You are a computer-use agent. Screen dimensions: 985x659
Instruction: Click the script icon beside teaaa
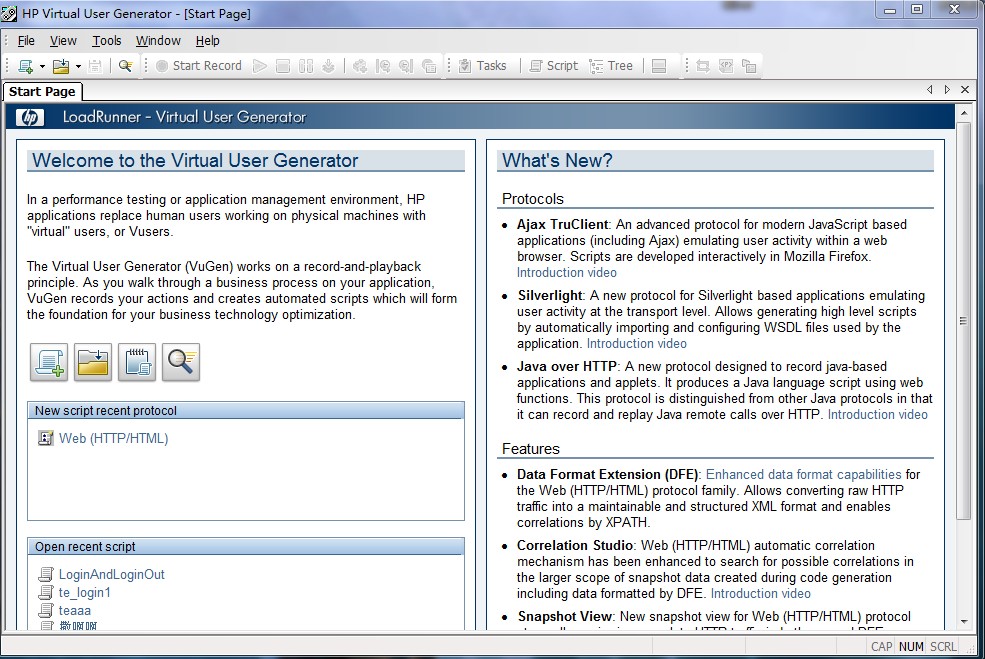point(46,611)
